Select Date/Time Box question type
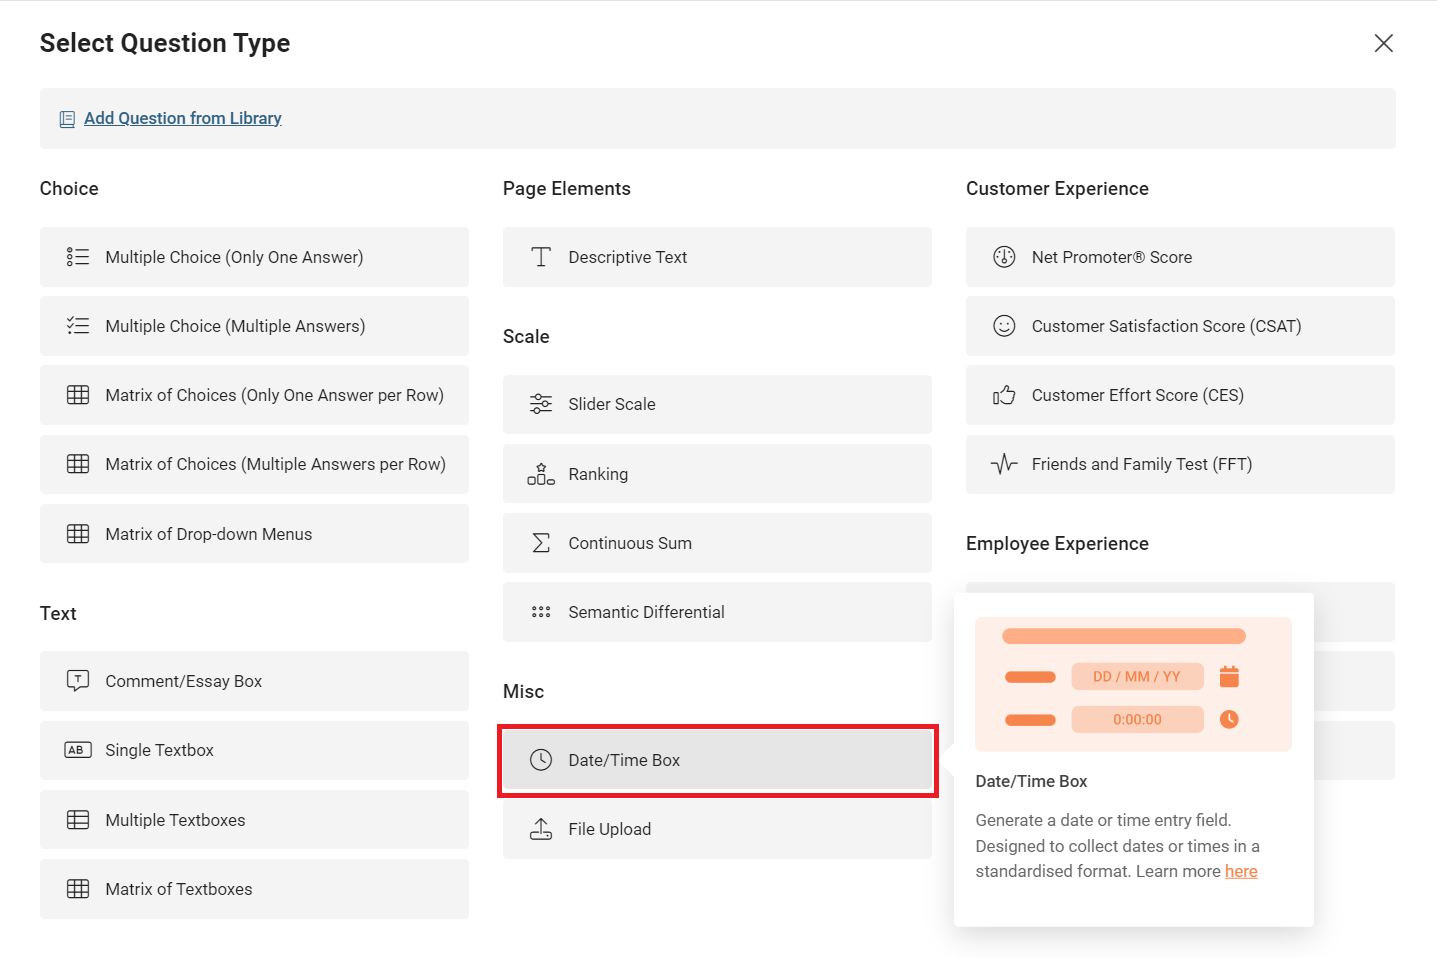Screen dimensions: 1437x957 (717, 760)
